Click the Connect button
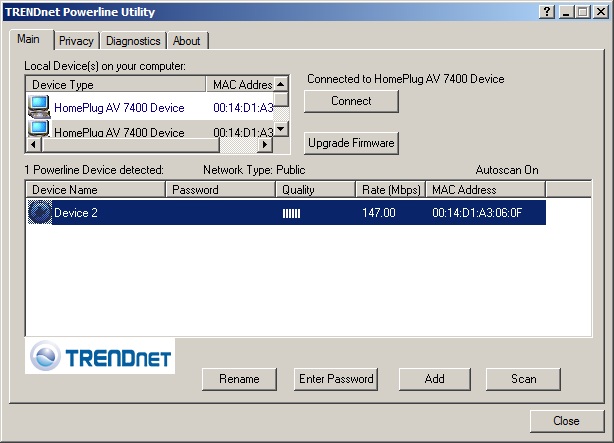614x443 pixels. coord(351,101)
